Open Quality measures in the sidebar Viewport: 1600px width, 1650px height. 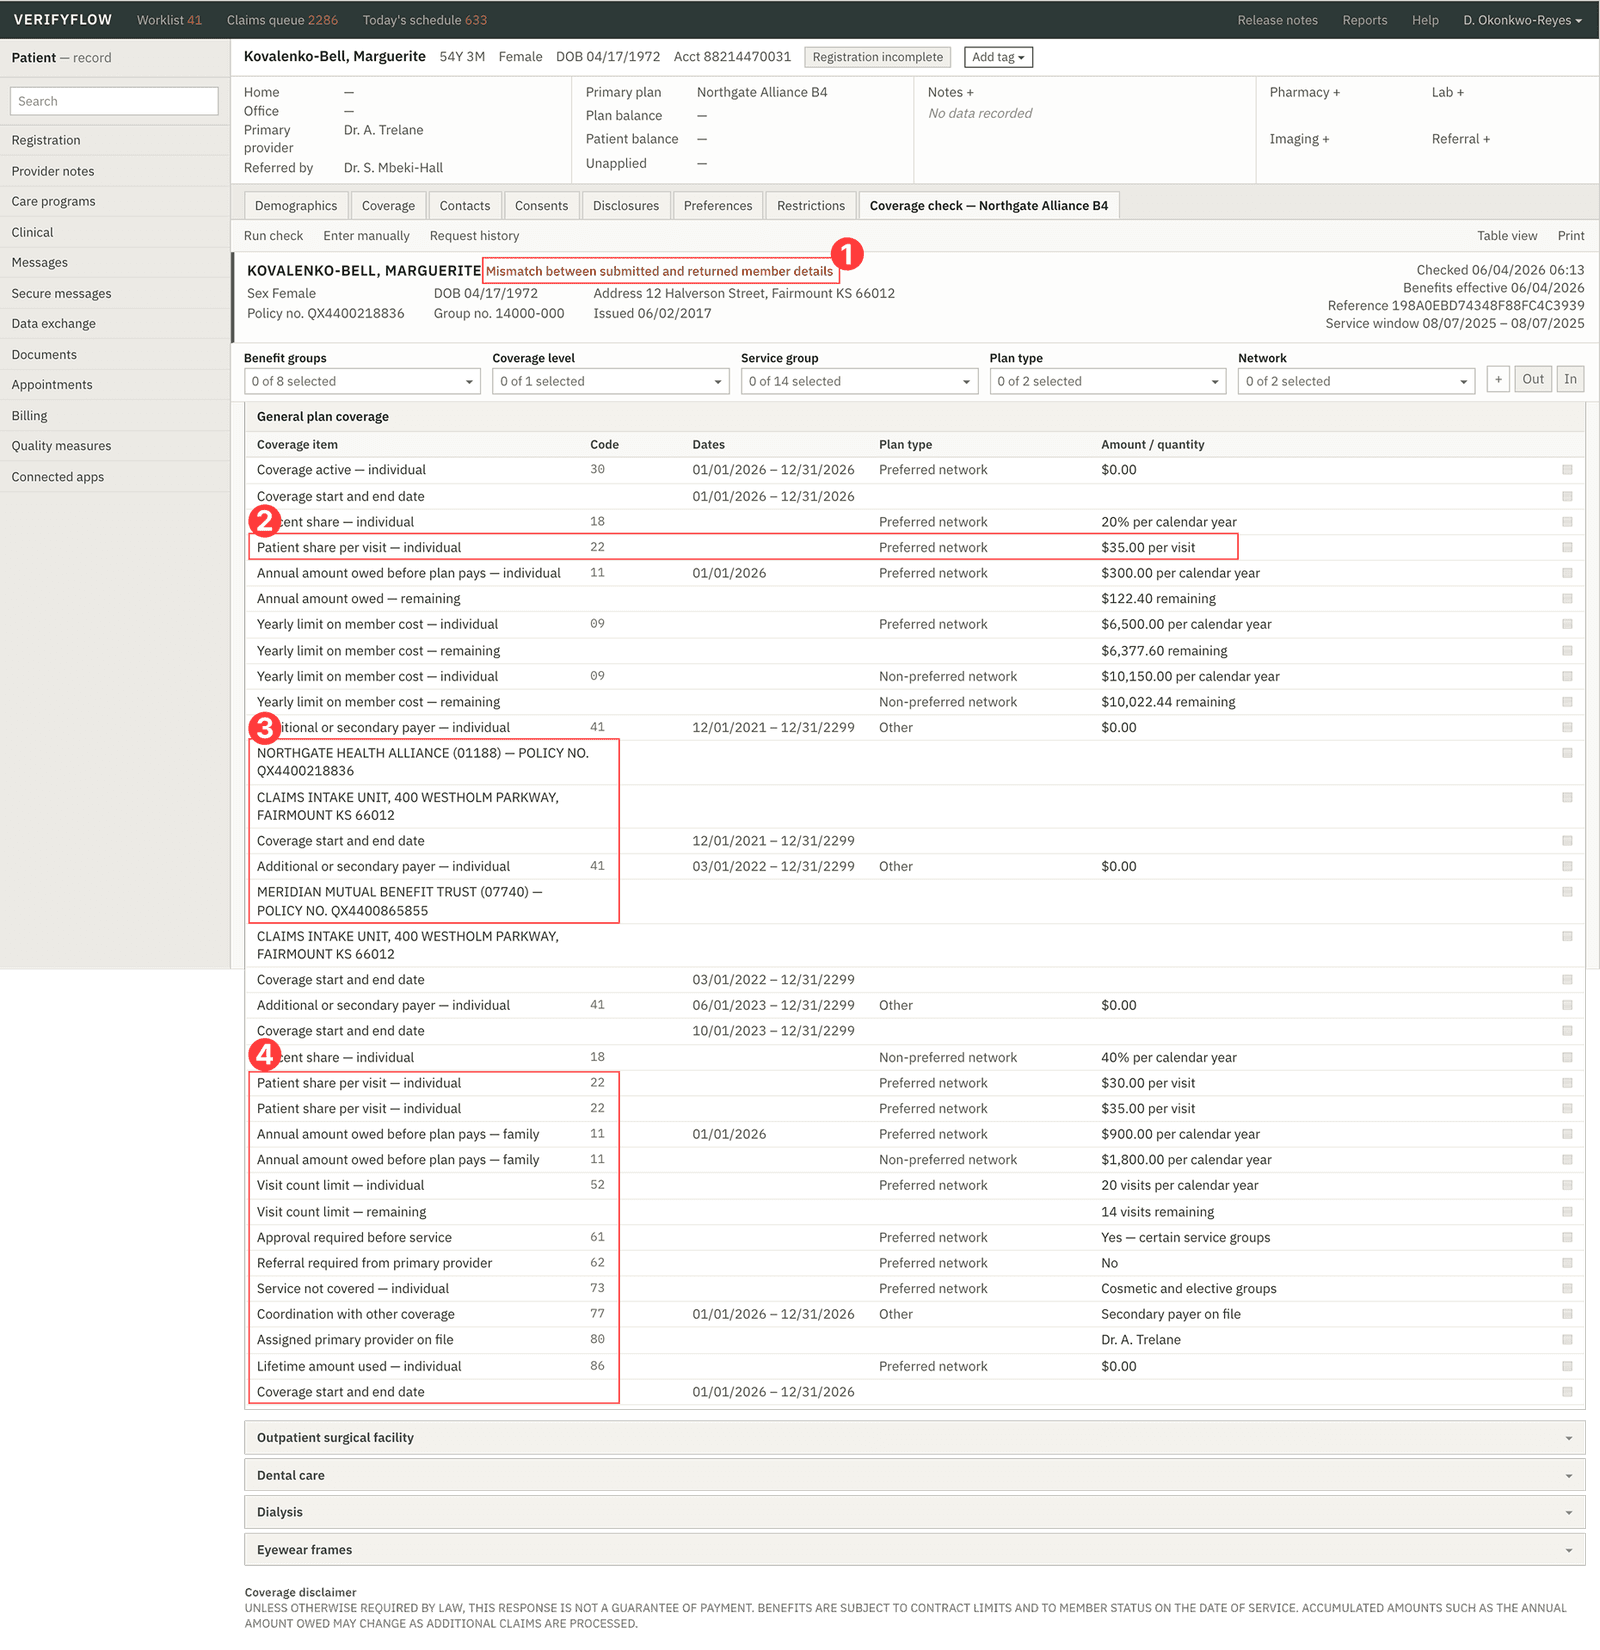[x=115, y=446]
